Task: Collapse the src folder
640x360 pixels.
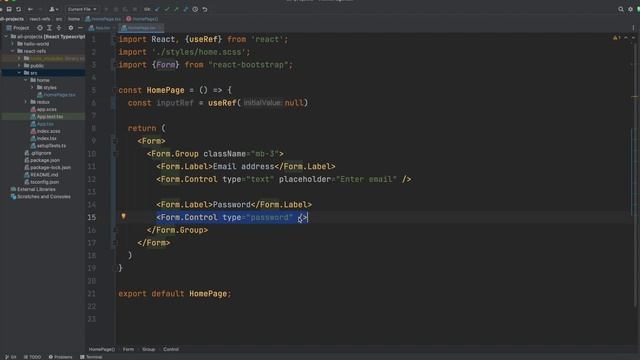Action: 19,73
